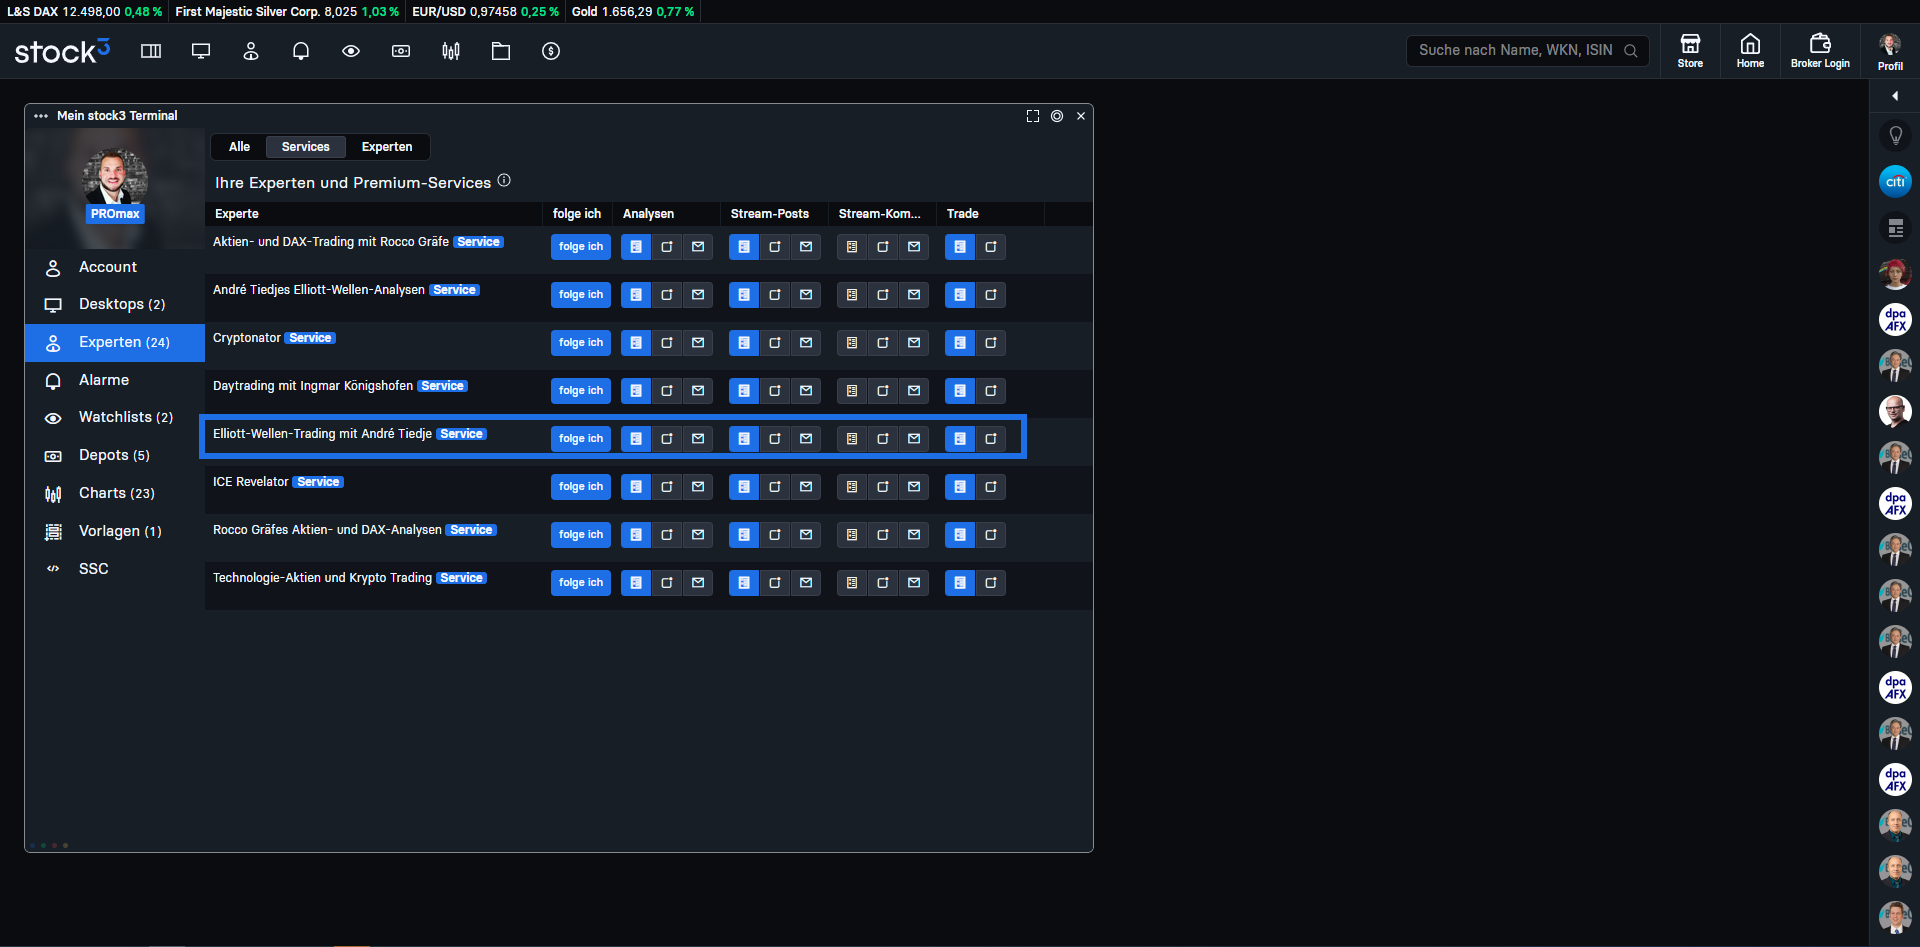Click the dollar circle icon in top toolbar
This screenshot has height=947, width=1920.
click(x=551, y=51)
